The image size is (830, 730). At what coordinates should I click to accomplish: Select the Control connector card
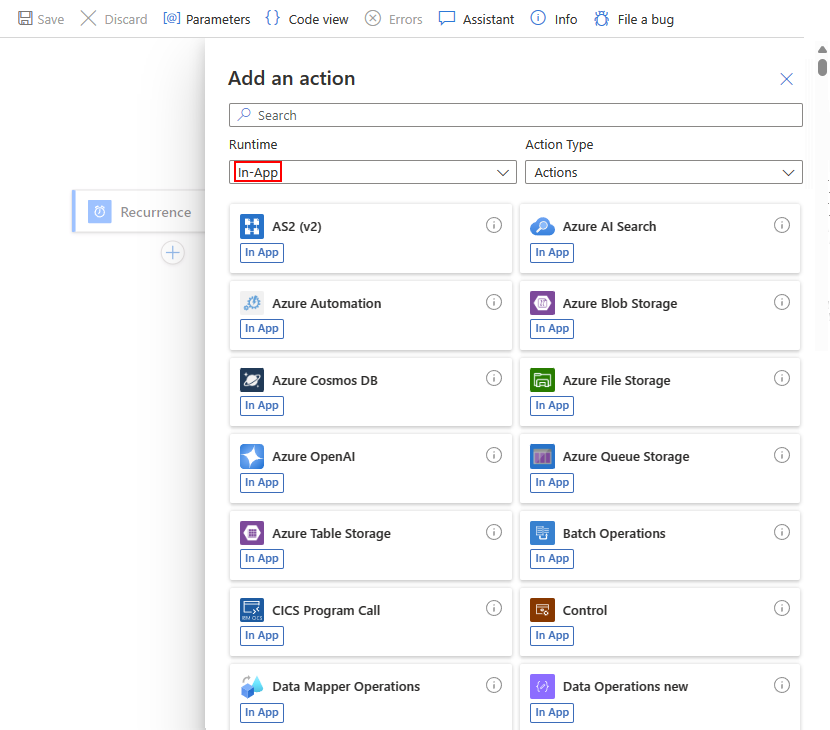tap(660, 622)
